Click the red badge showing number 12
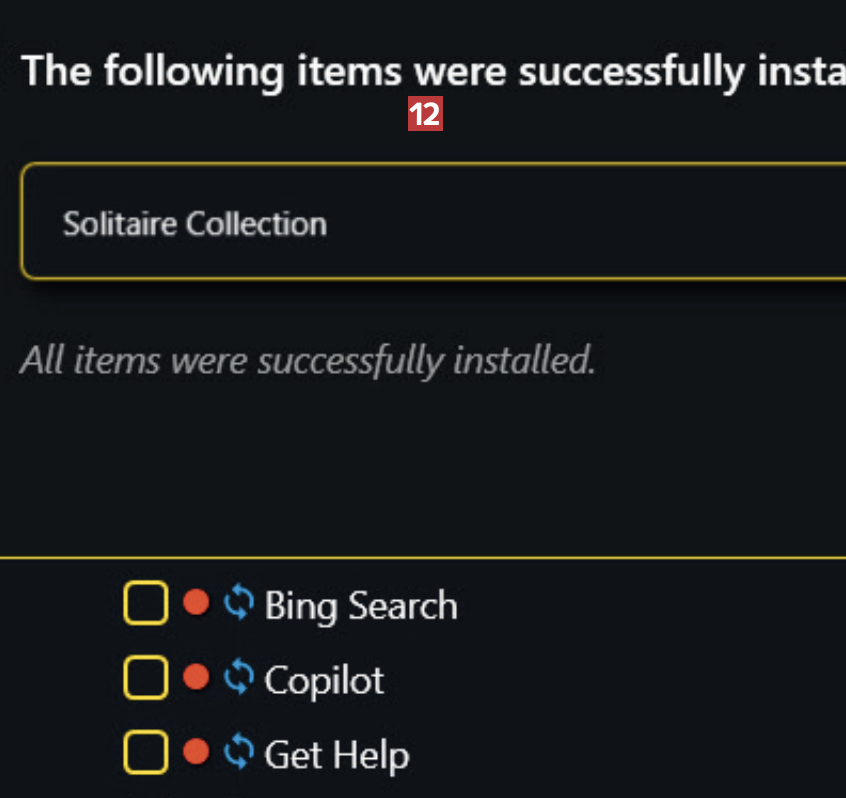The image size is (846, 798). 425,115
